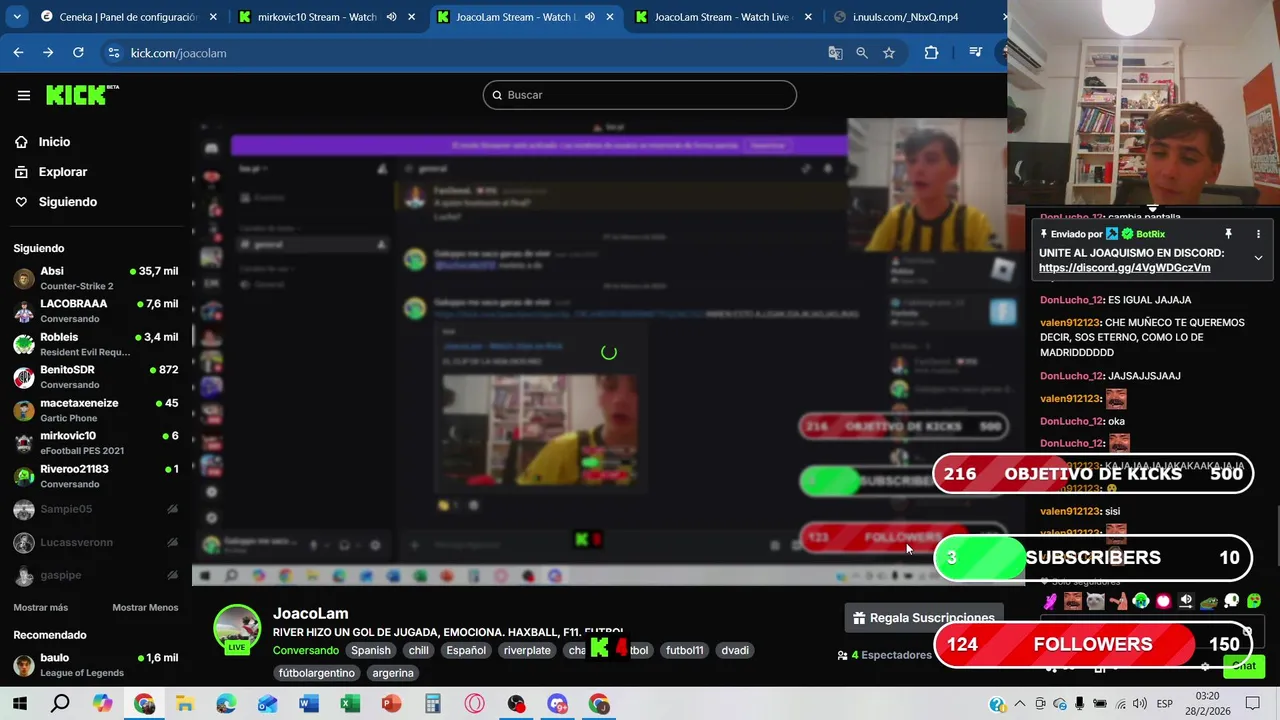
Task: Select the dvadi tag
Action: click(735, 650)
